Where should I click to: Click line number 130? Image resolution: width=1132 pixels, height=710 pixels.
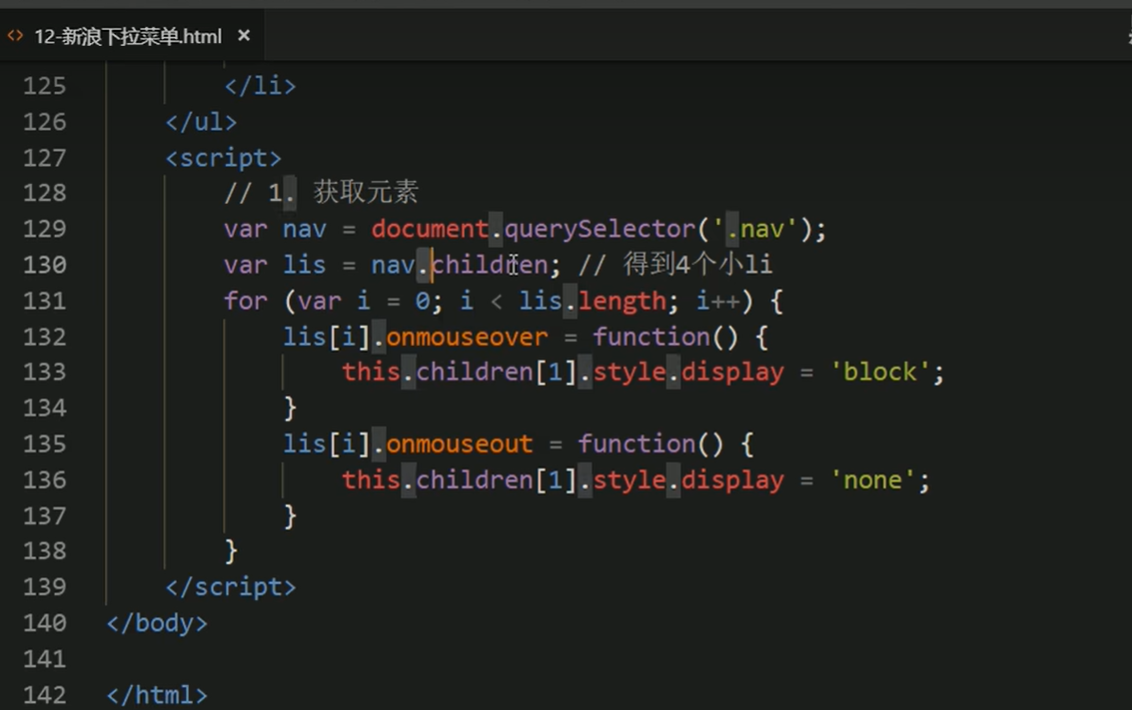click(45, 265)
